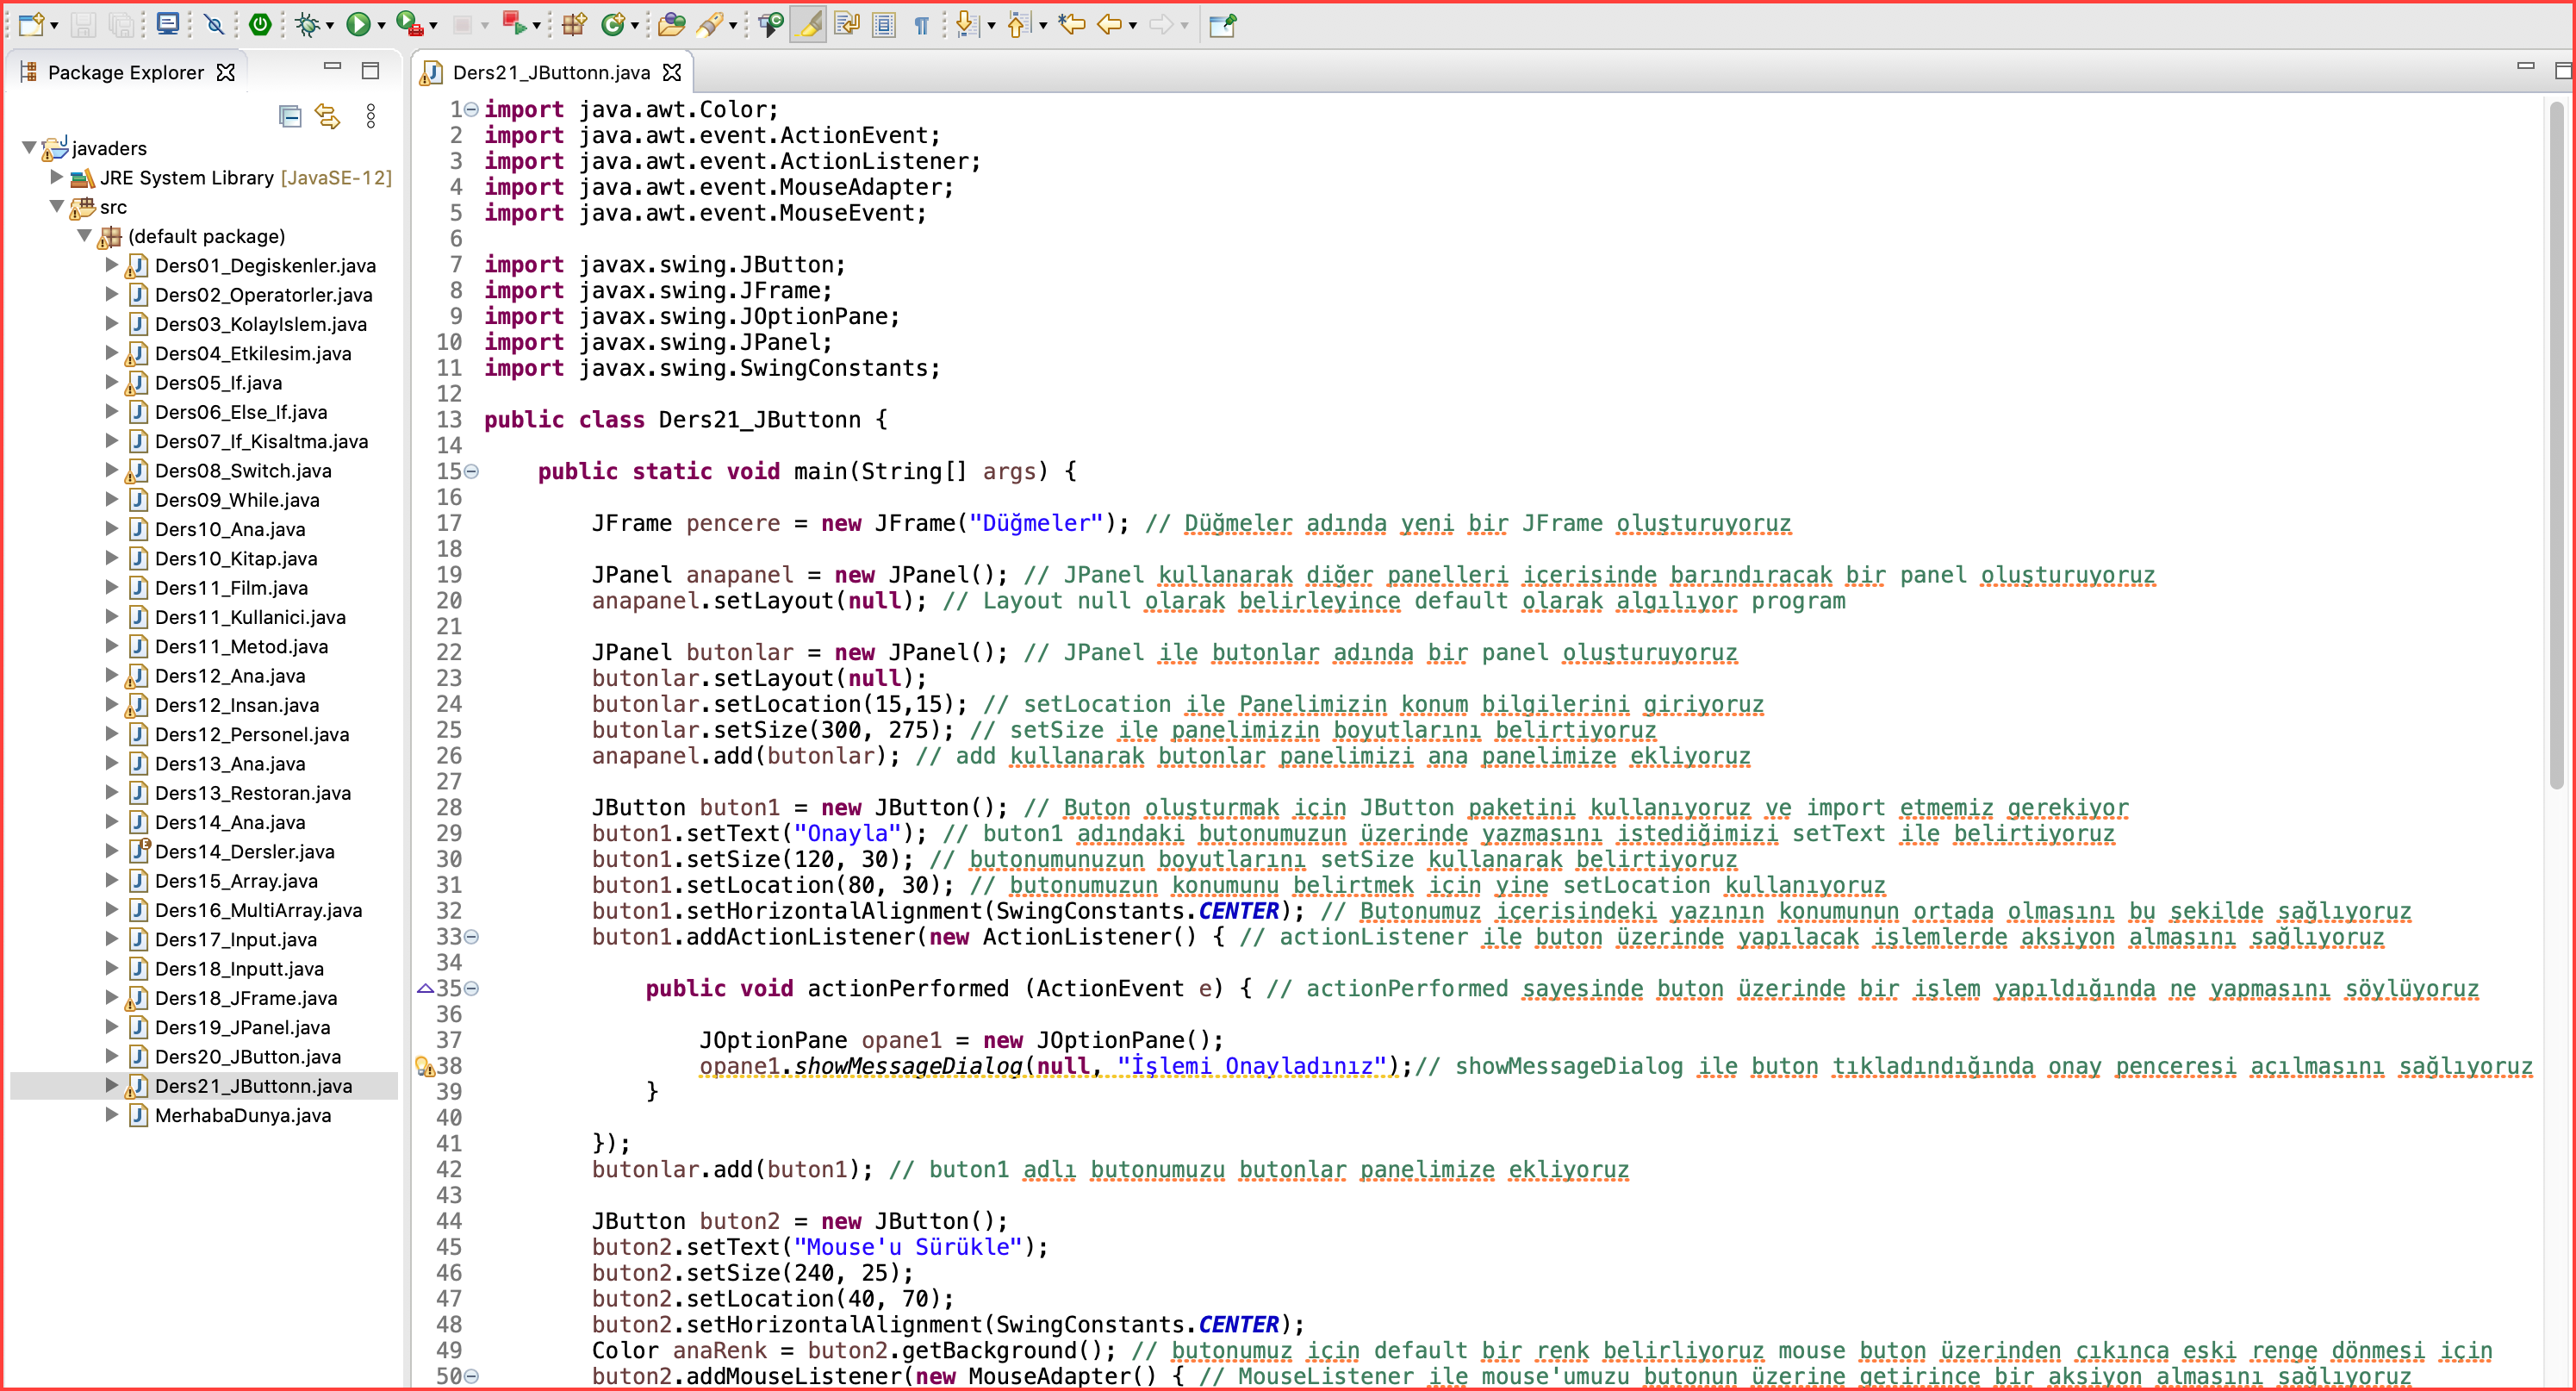Close the Ders21_JButtonn.java editor tab
This screenshot has height=1391, width=2576.
point(672,72)
